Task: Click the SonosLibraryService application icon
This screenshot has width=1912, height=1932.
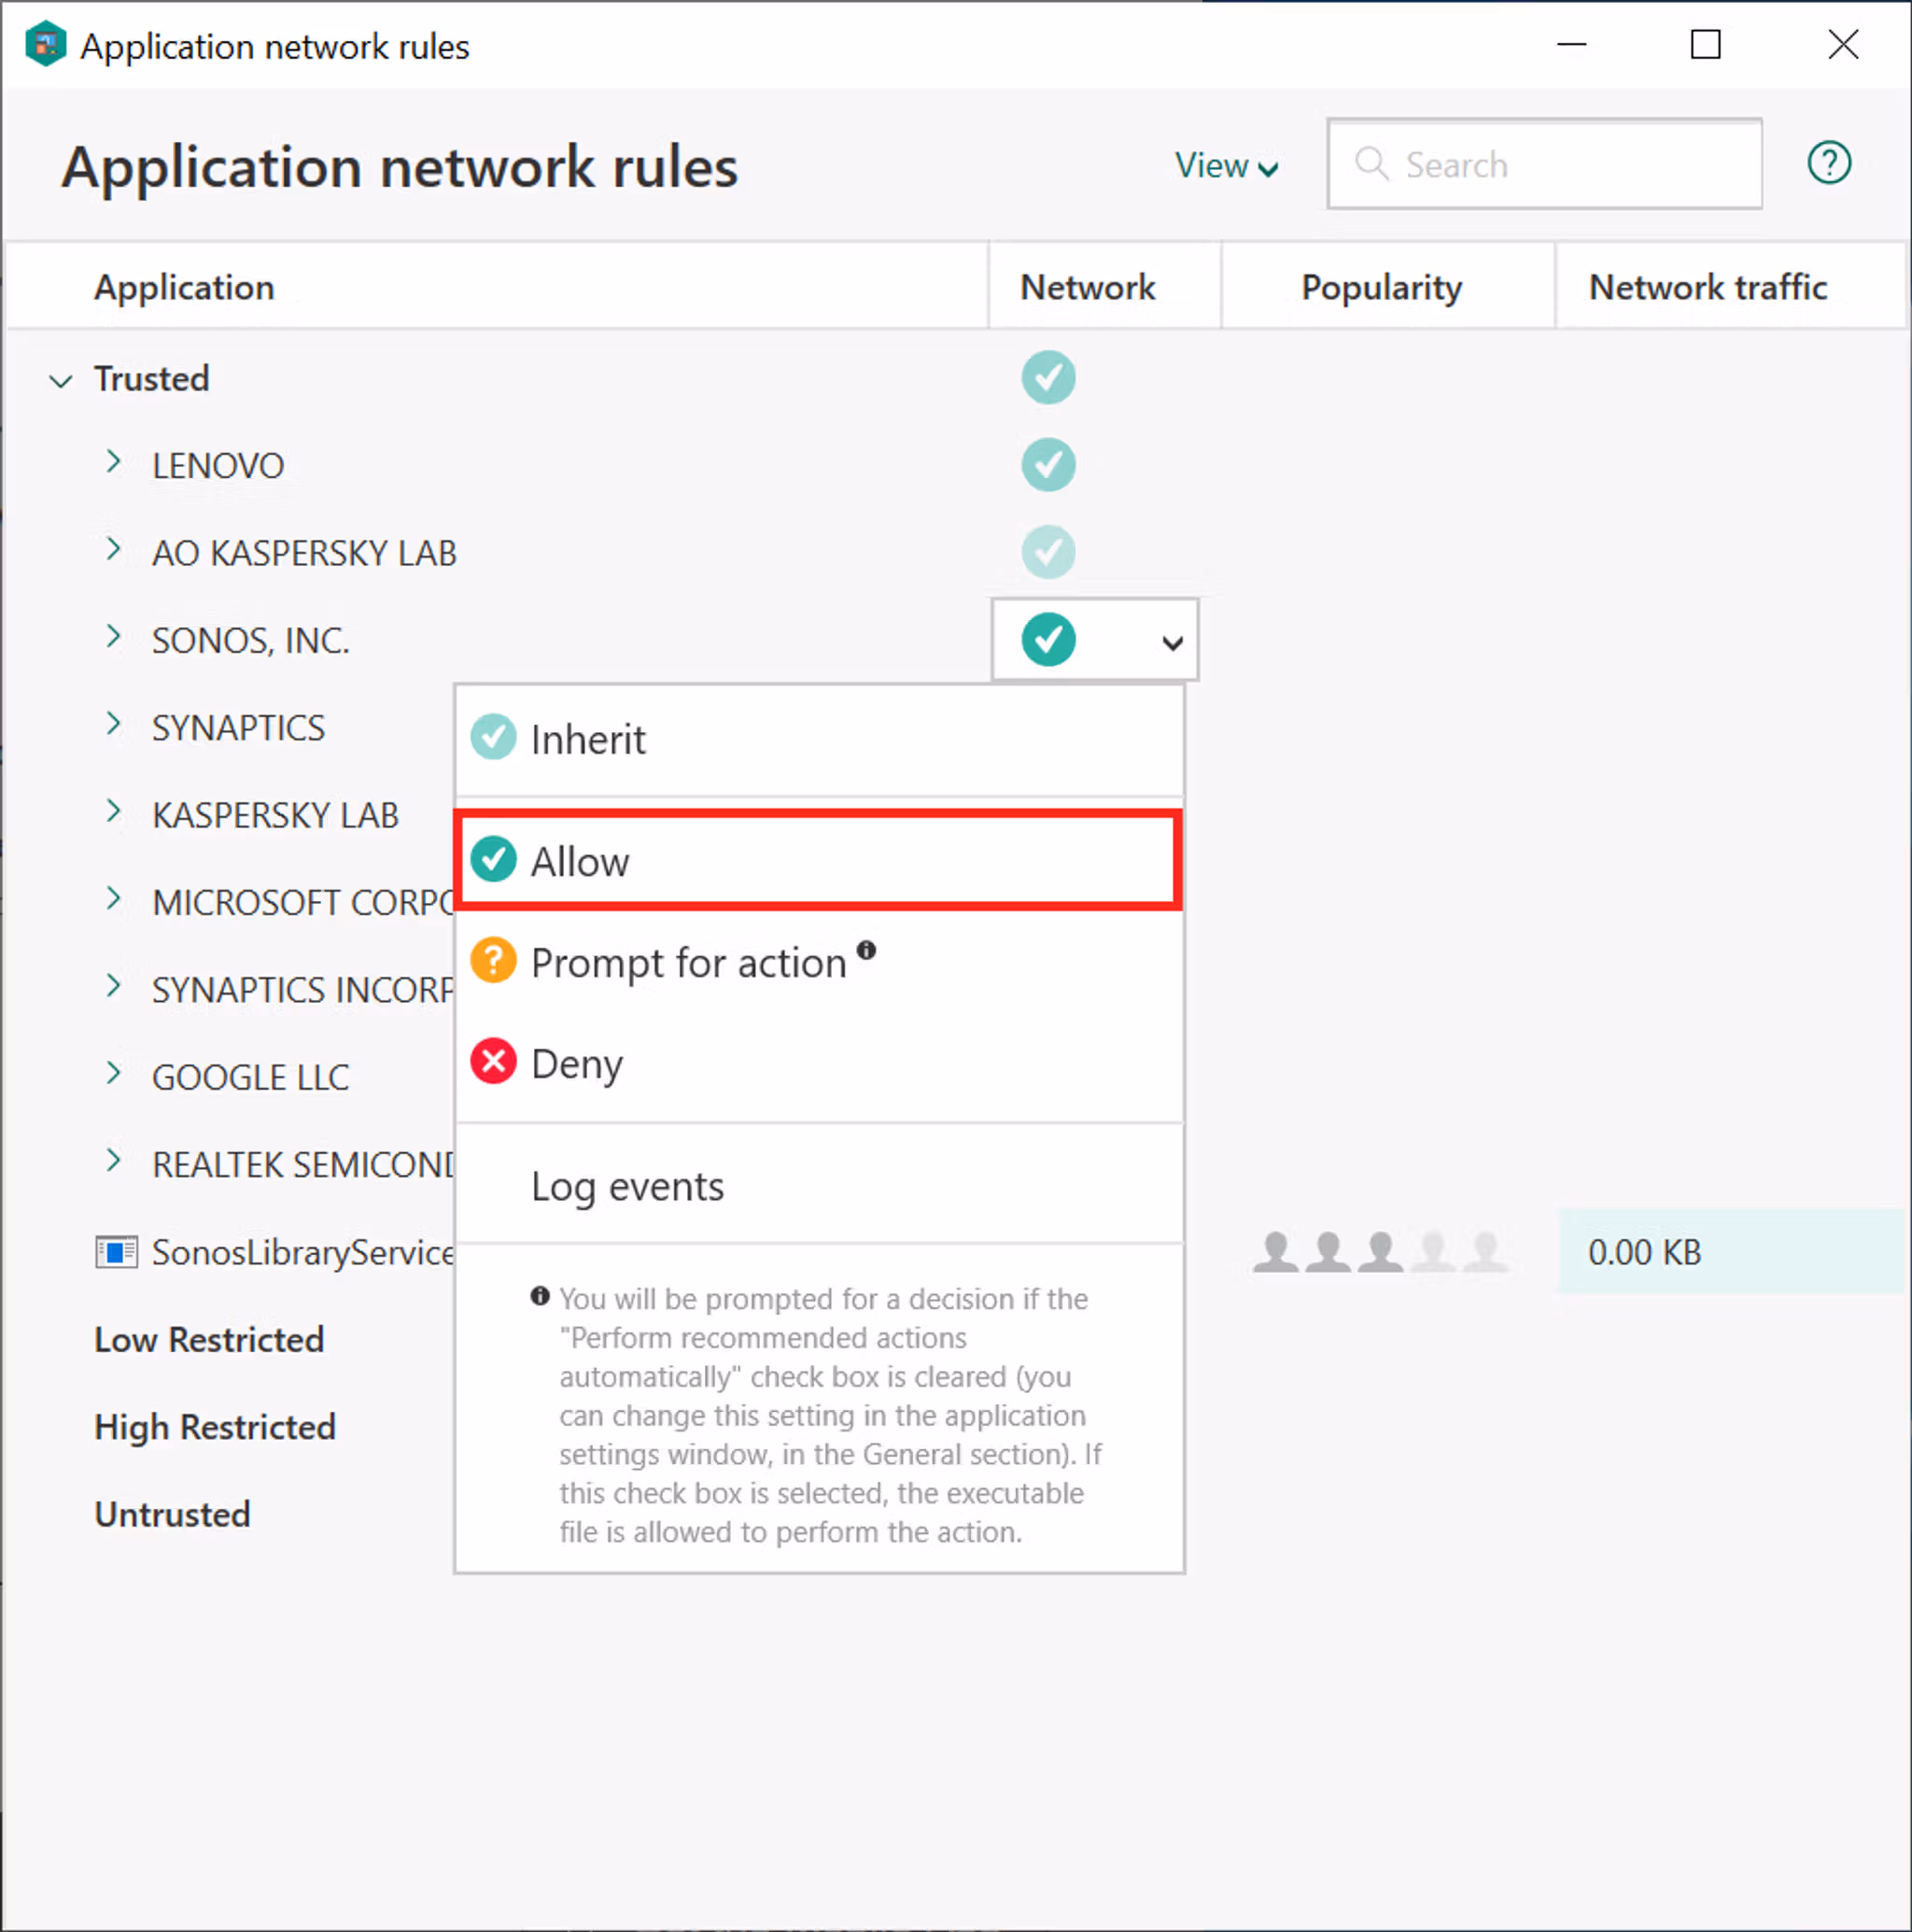Action: pyautogui.click(x=116, y=1252)
